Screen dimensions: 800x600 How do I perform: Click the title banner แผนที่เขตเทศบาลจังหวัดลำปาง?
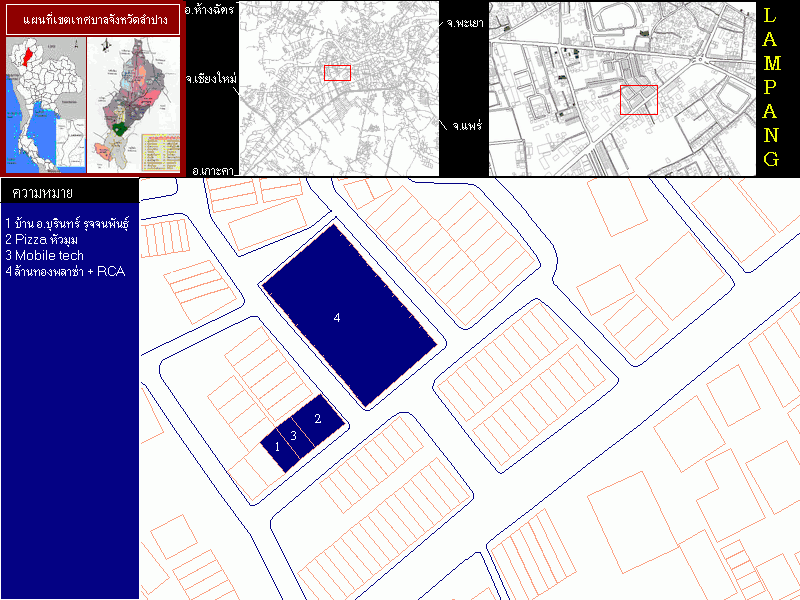pyautogui.click(x=94, y=19)
